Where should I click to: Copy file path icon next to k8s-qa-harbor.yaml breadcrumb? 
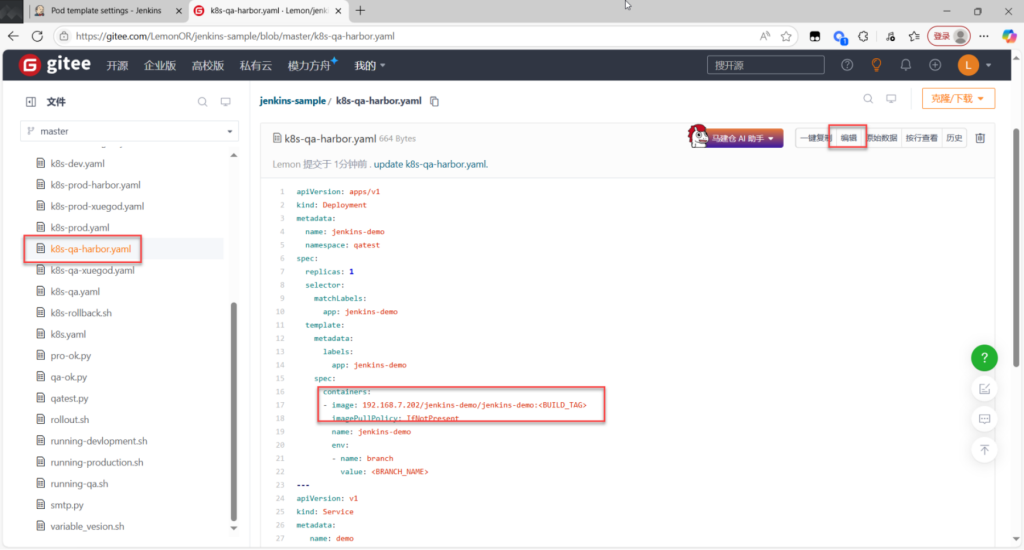[434, 101]
